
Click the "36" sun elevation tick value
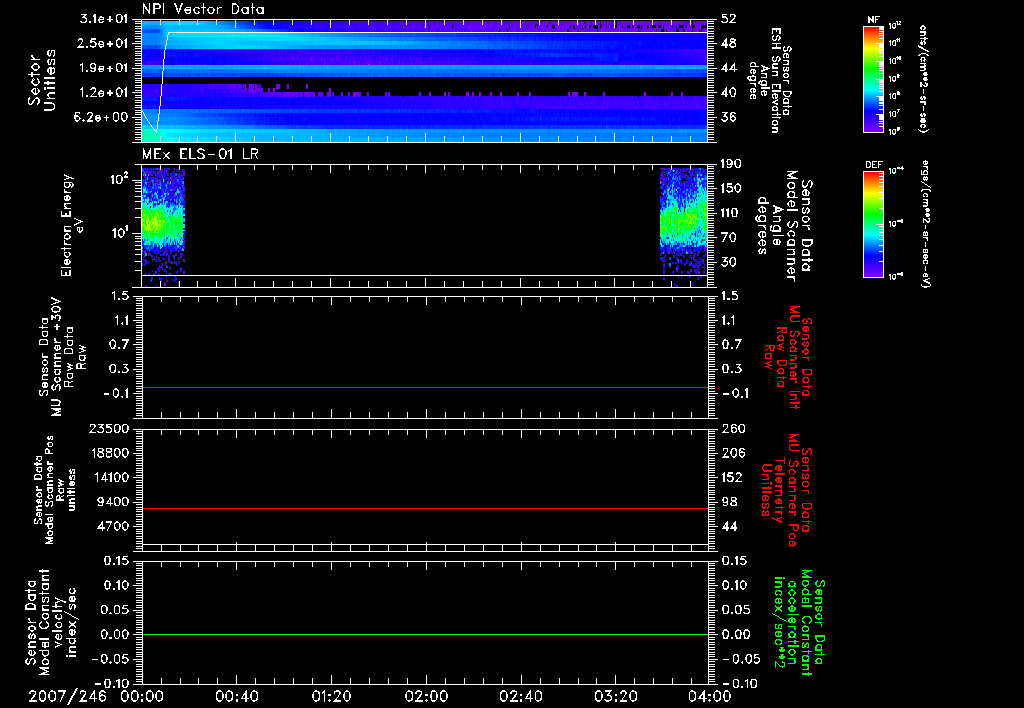point(729,117)
